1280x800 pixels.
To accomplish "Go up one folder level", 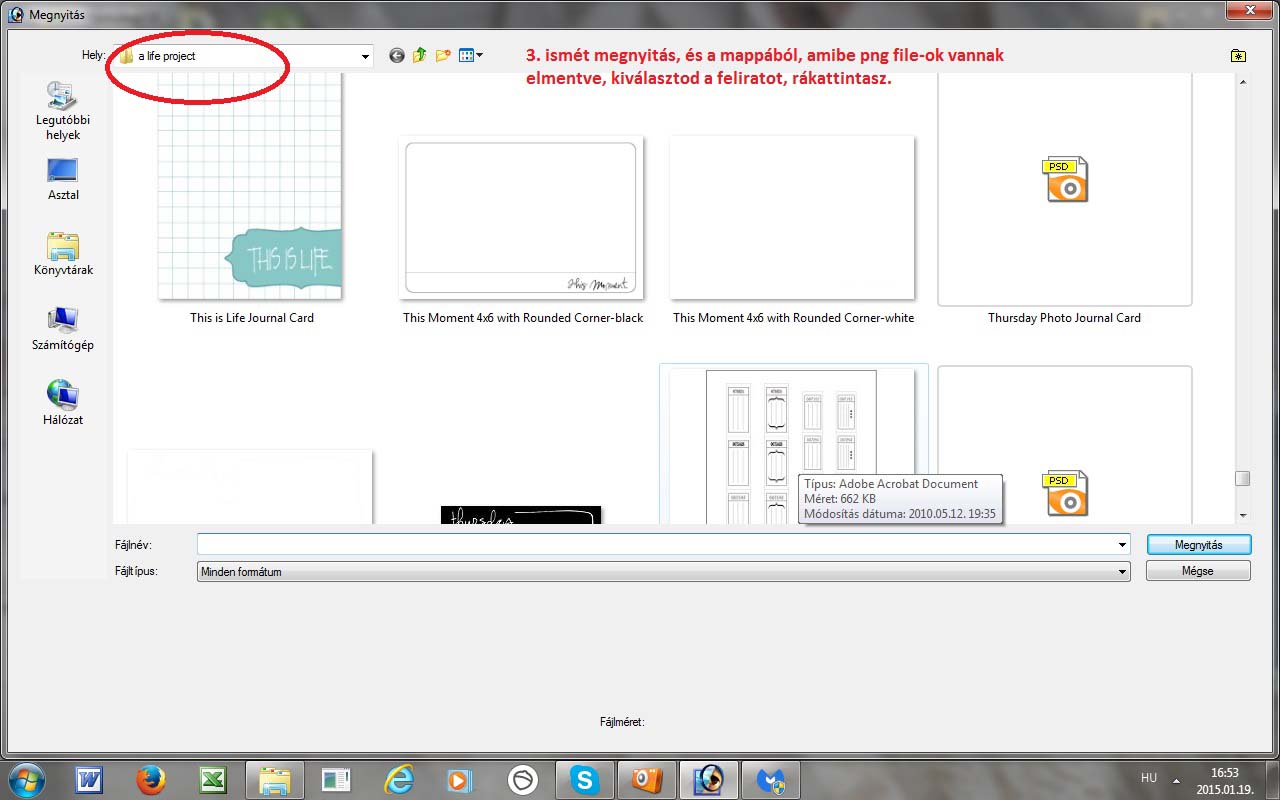I will 420,56.
